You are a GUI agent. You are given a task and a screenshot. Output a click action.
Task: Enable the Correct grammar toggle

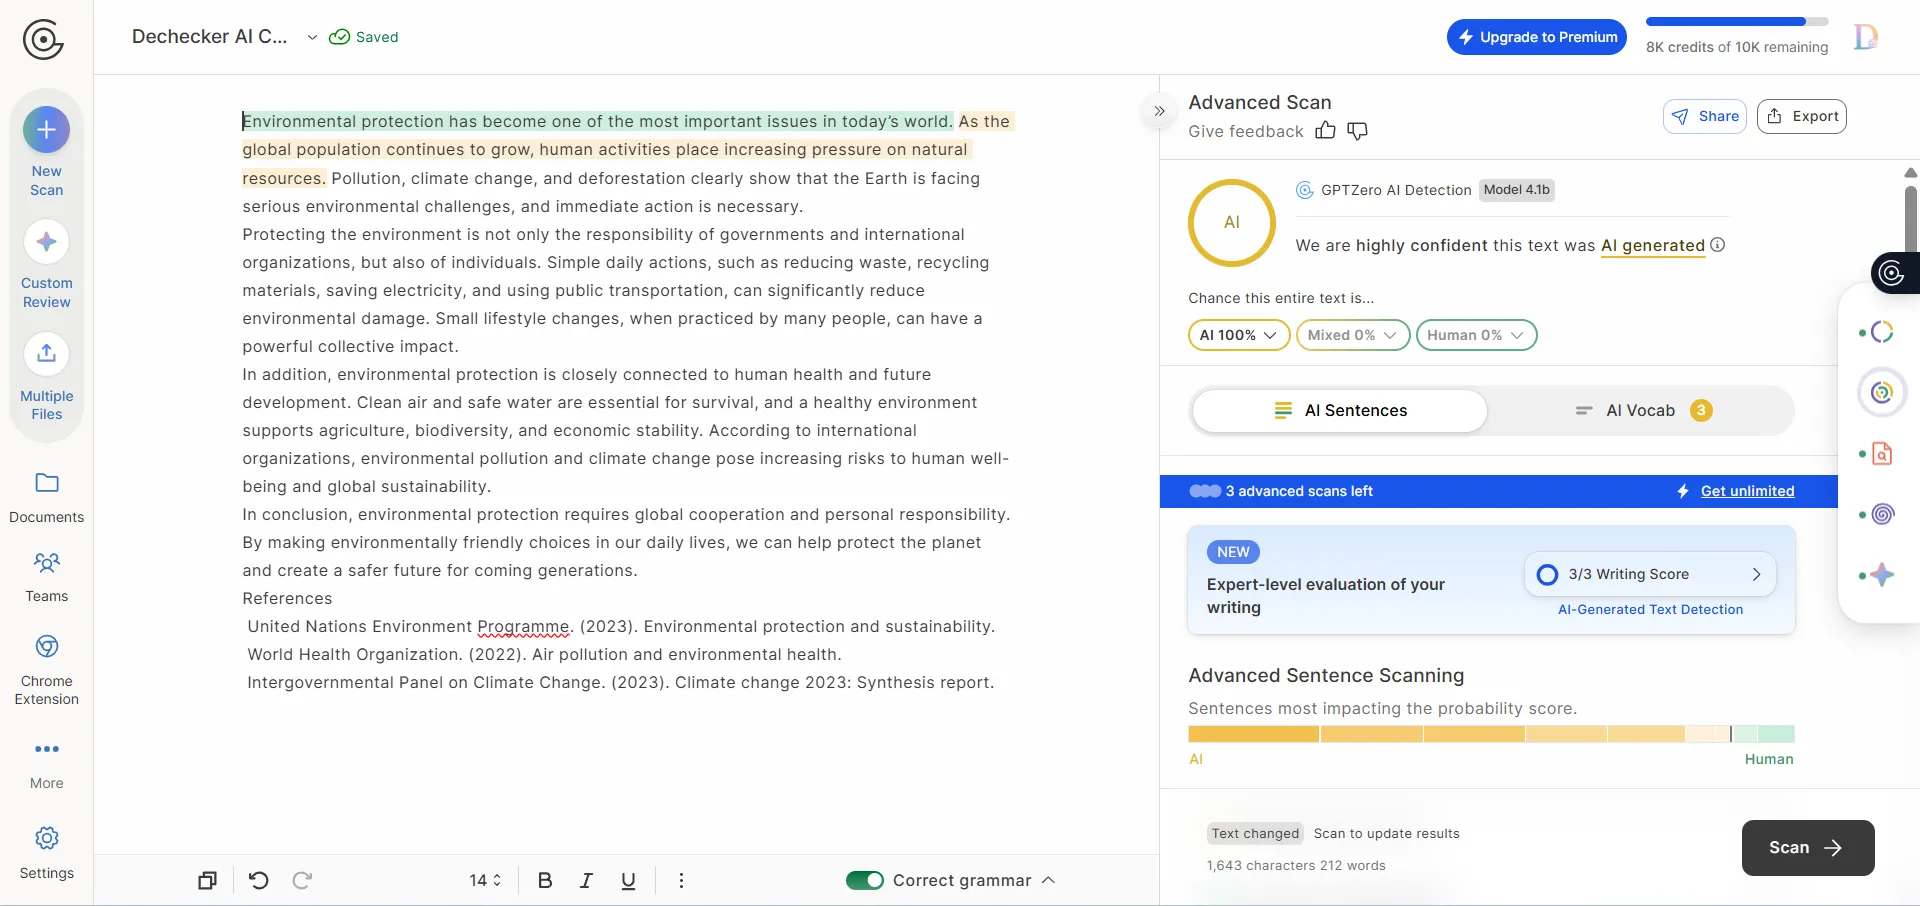tap(864, 880)
